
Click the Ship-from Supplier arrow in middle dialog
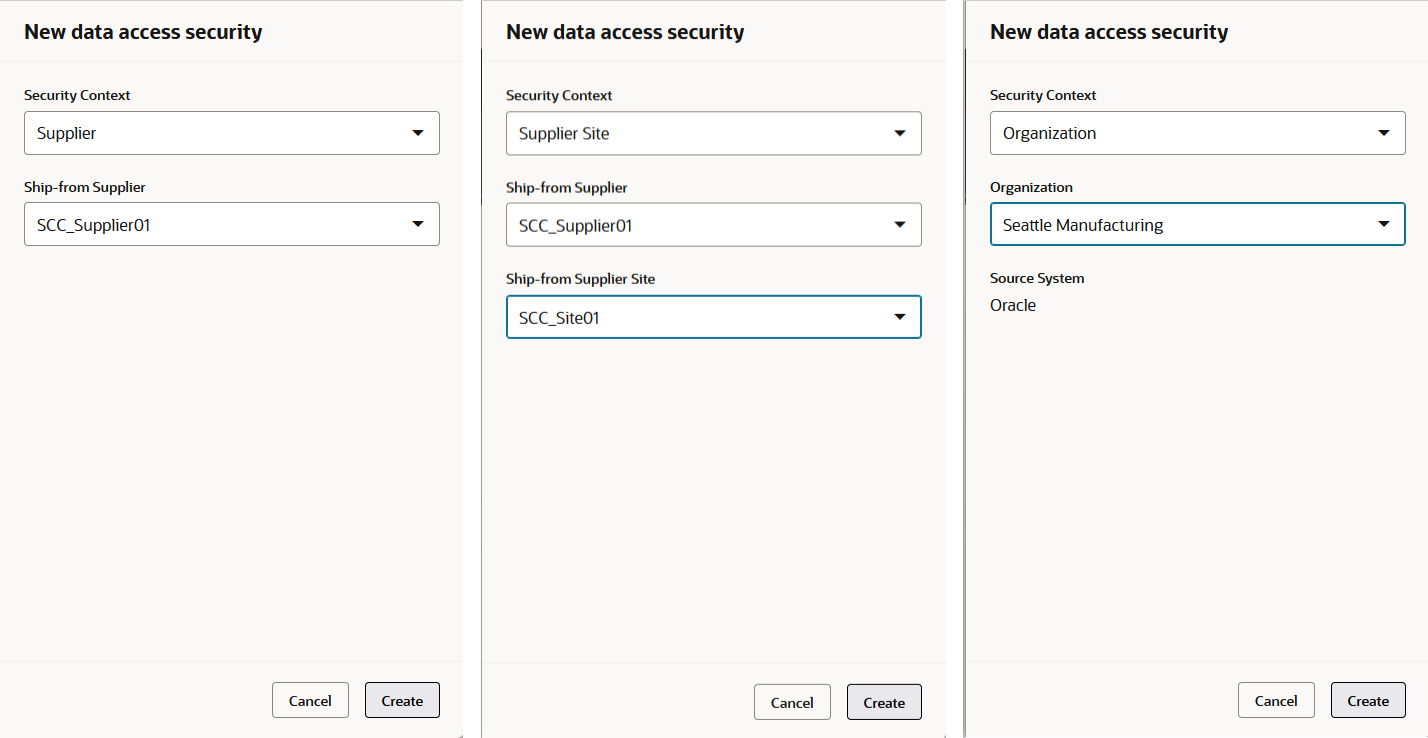pos(900,225)
